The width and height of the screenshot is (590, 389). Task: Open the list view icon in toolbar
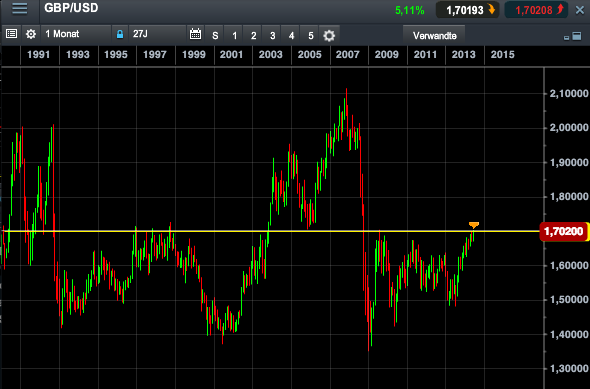[12, 34]
